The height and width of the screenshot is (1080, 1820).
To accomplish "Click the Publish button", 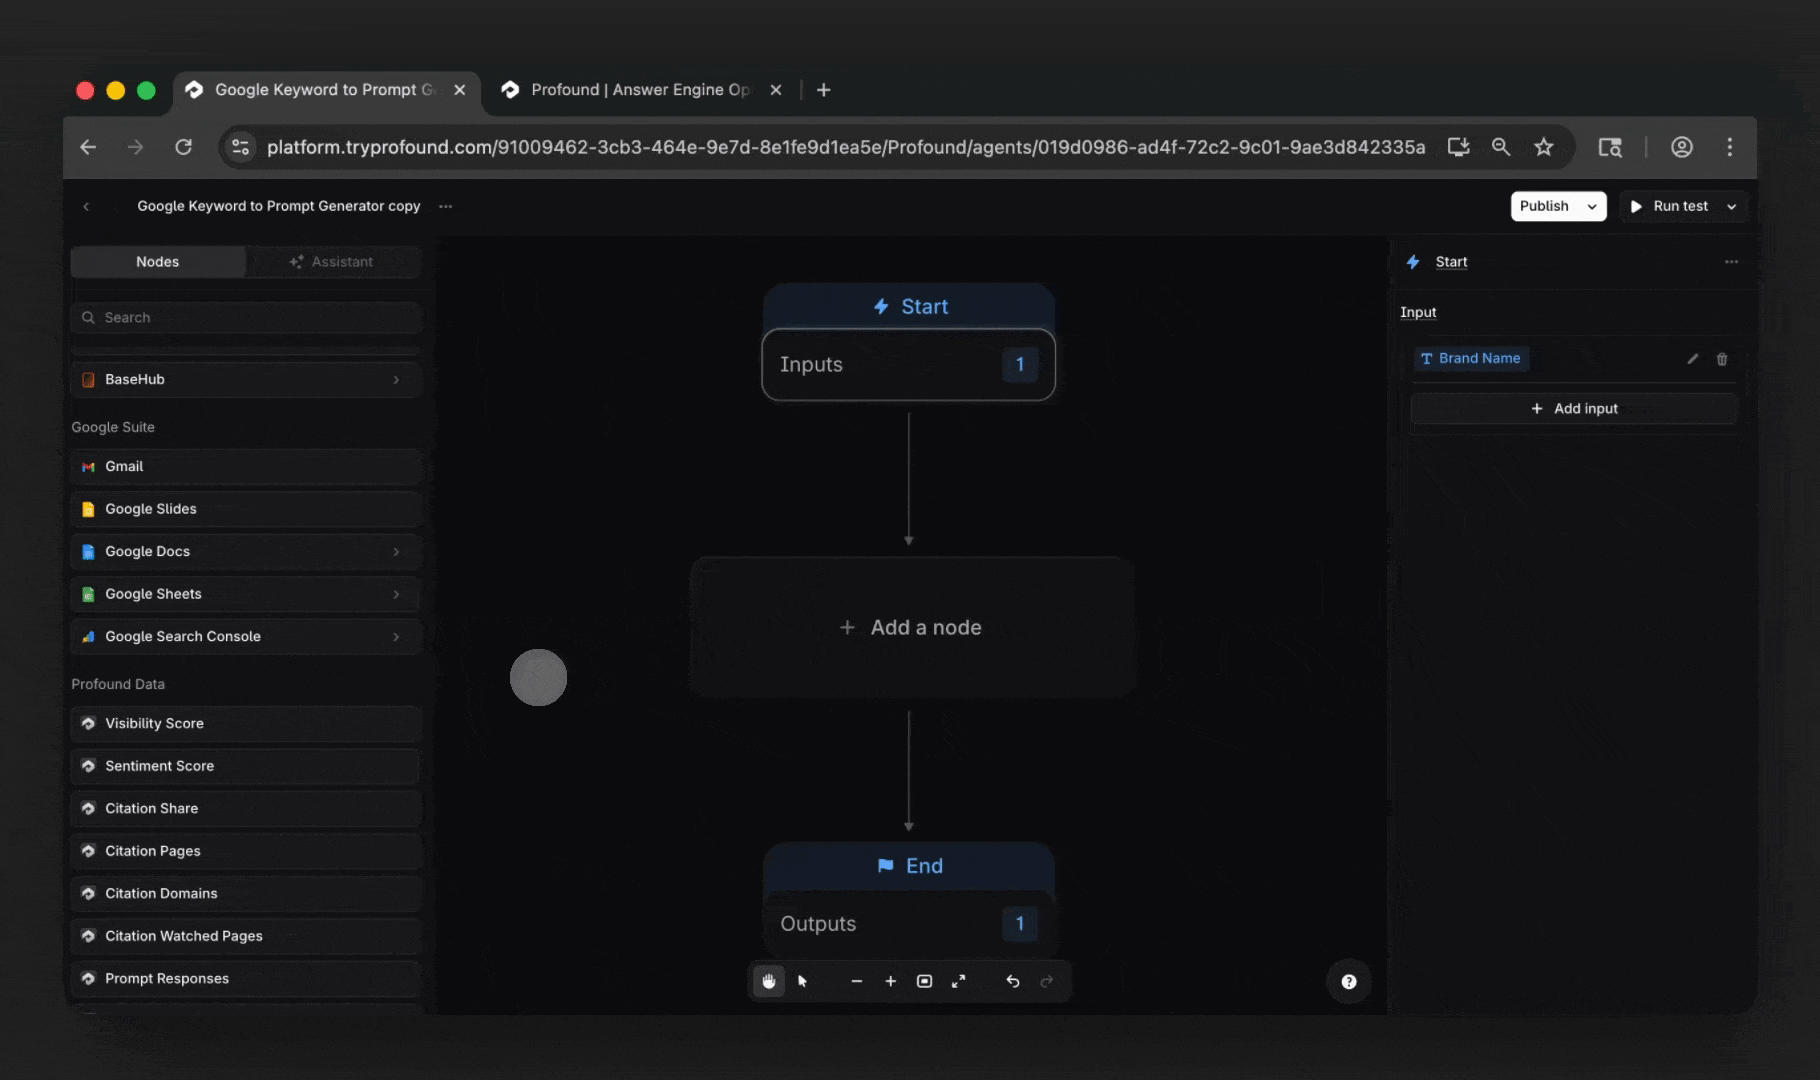I will click(x=1545, y=206).
